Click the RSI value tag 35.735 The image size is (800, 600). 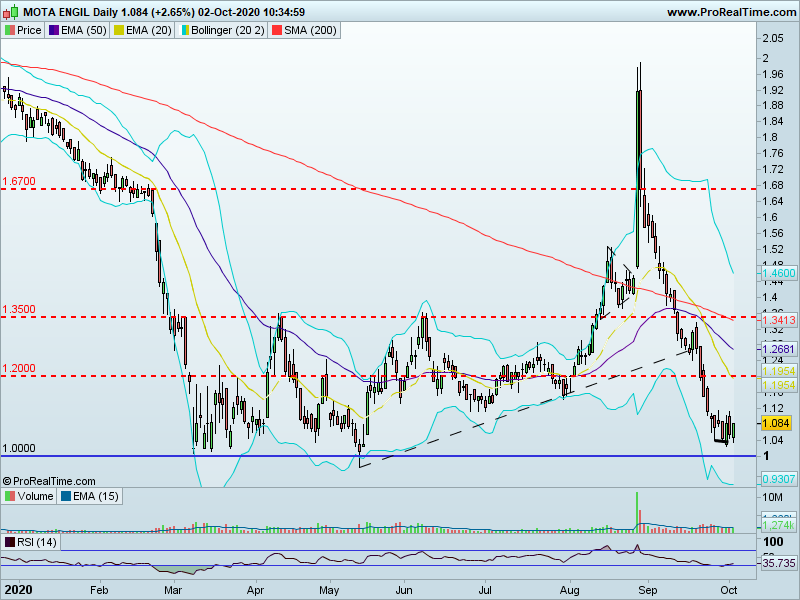point(779,563)
